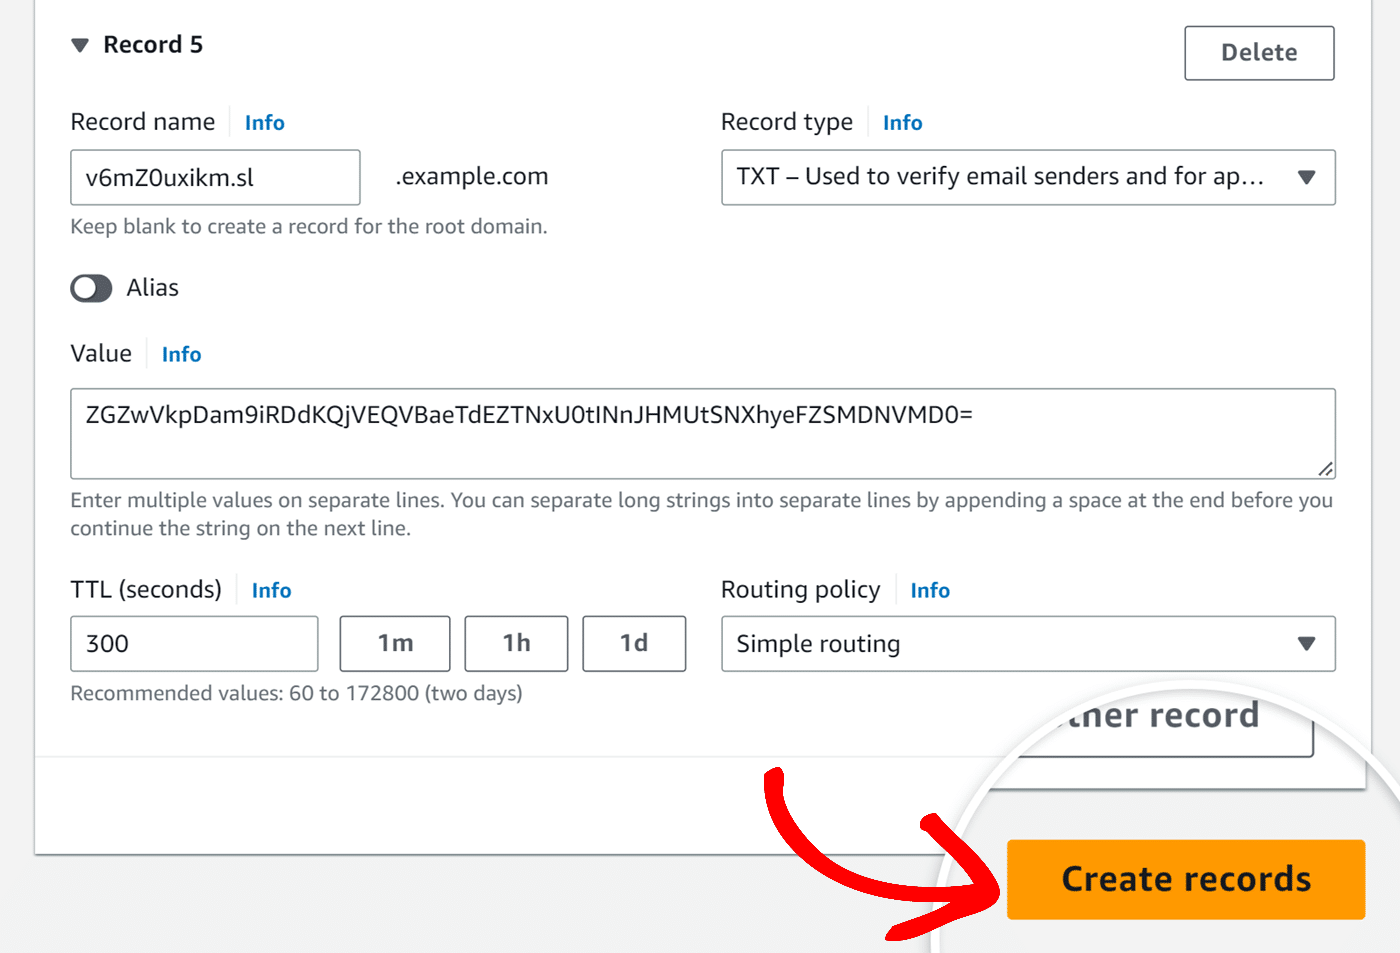The height and width of the screenshot is (953, 1400).
Task: Open the Routing policy dropdown
Action: coord(1028,644)
